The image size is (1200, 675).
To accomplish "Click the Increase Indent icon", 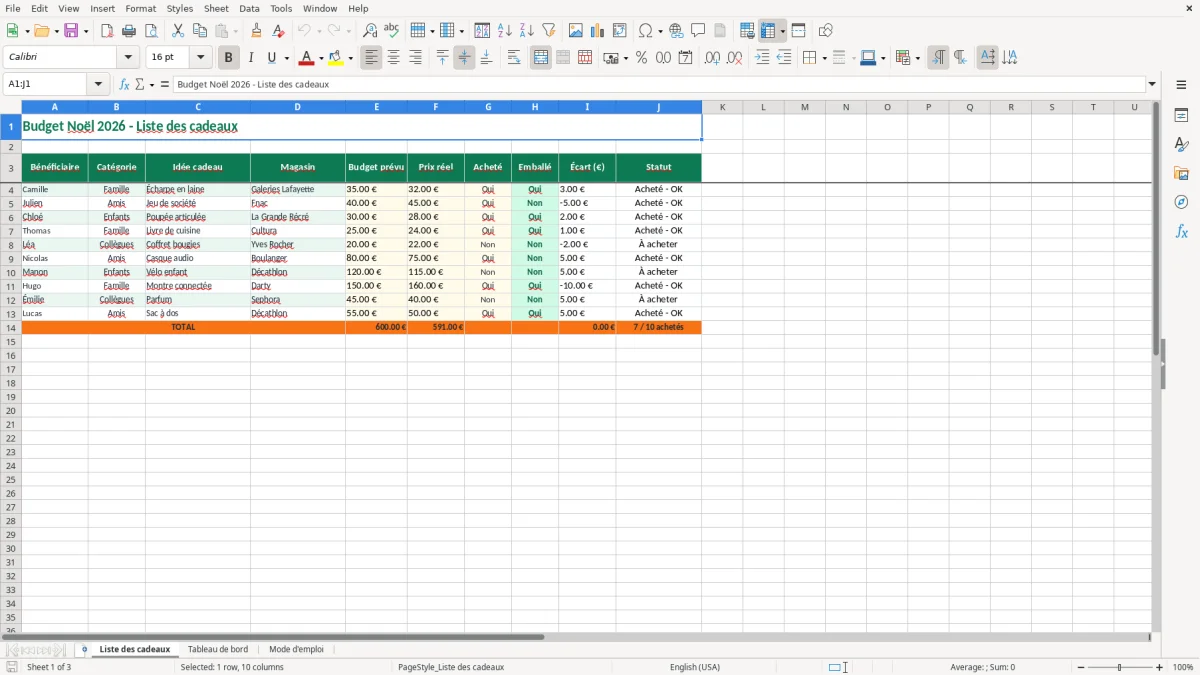I will pos(762,58).
